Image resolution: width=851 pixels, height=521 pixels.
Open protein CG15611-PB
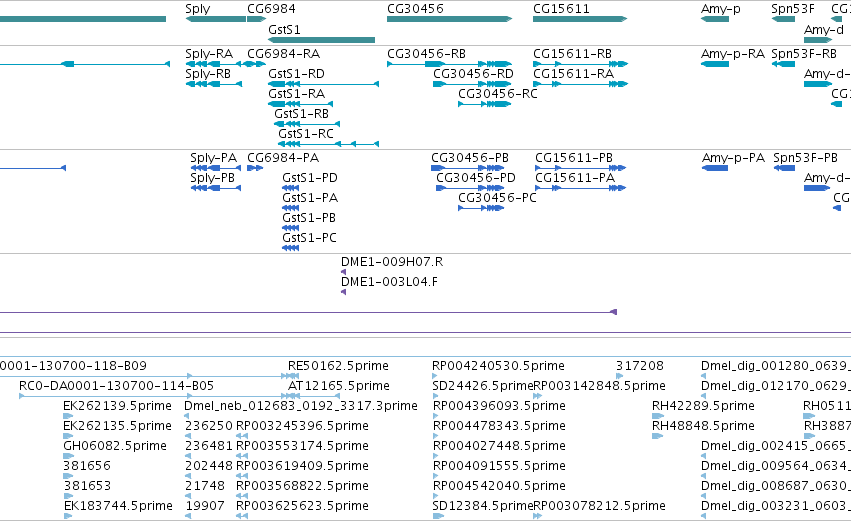click(574, 158)
